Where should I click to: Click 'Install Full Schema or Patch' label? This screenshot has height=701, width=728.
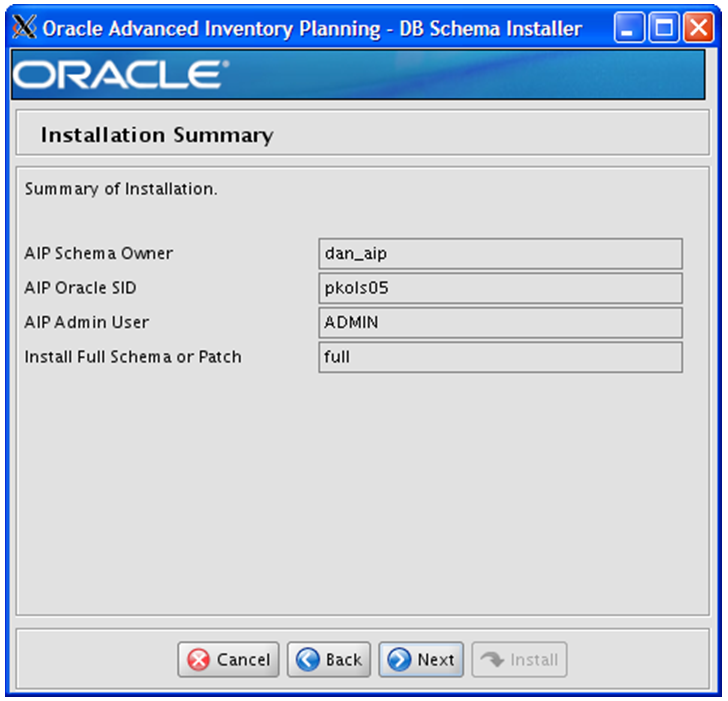click(133, 357)
